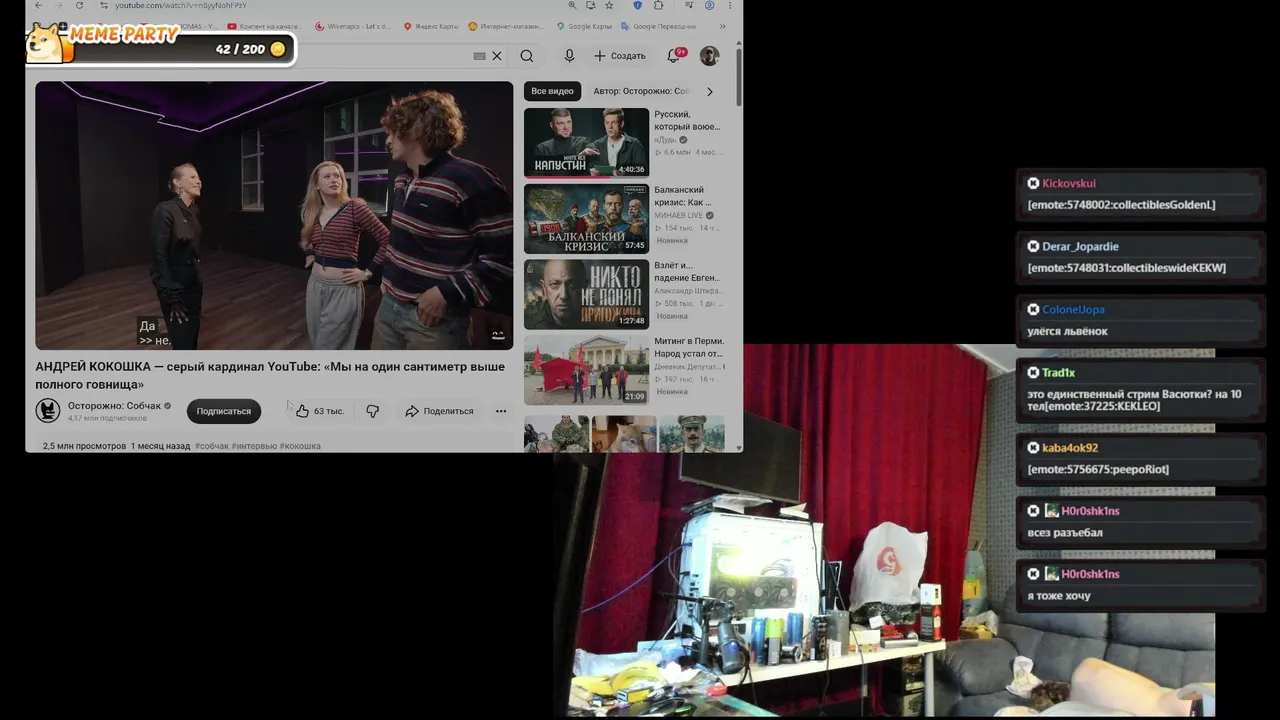Screen dimensions: 1280x720
Task: Click the Kickovskui chat badge icon
Action: pos(1033,183)
